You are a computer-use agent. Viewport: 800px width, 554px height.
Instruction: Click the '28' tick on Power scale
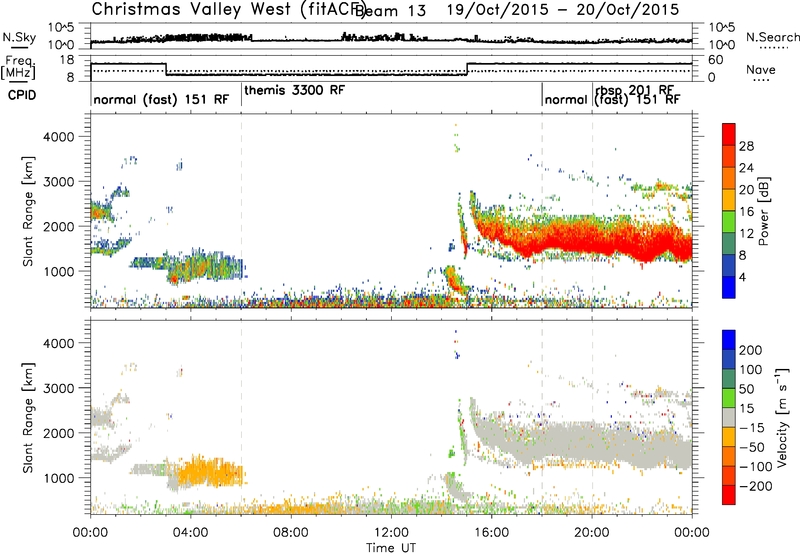pos(746,146)
